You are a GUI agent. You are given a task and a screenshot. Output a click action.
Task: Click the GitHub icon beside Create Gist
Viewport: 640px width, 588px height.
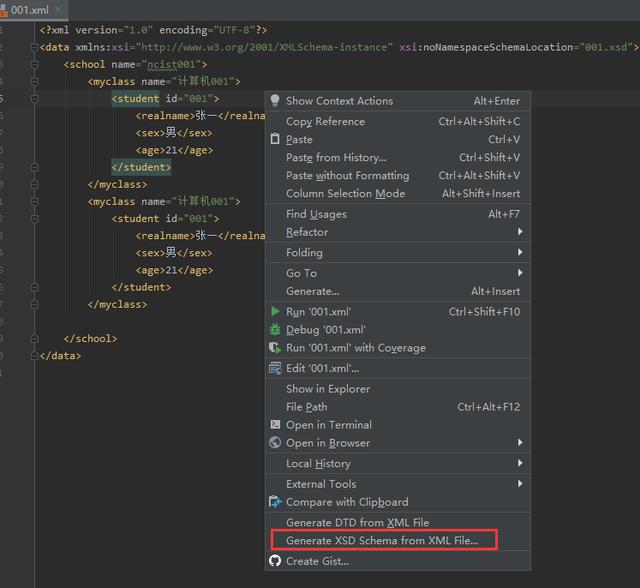275,561
